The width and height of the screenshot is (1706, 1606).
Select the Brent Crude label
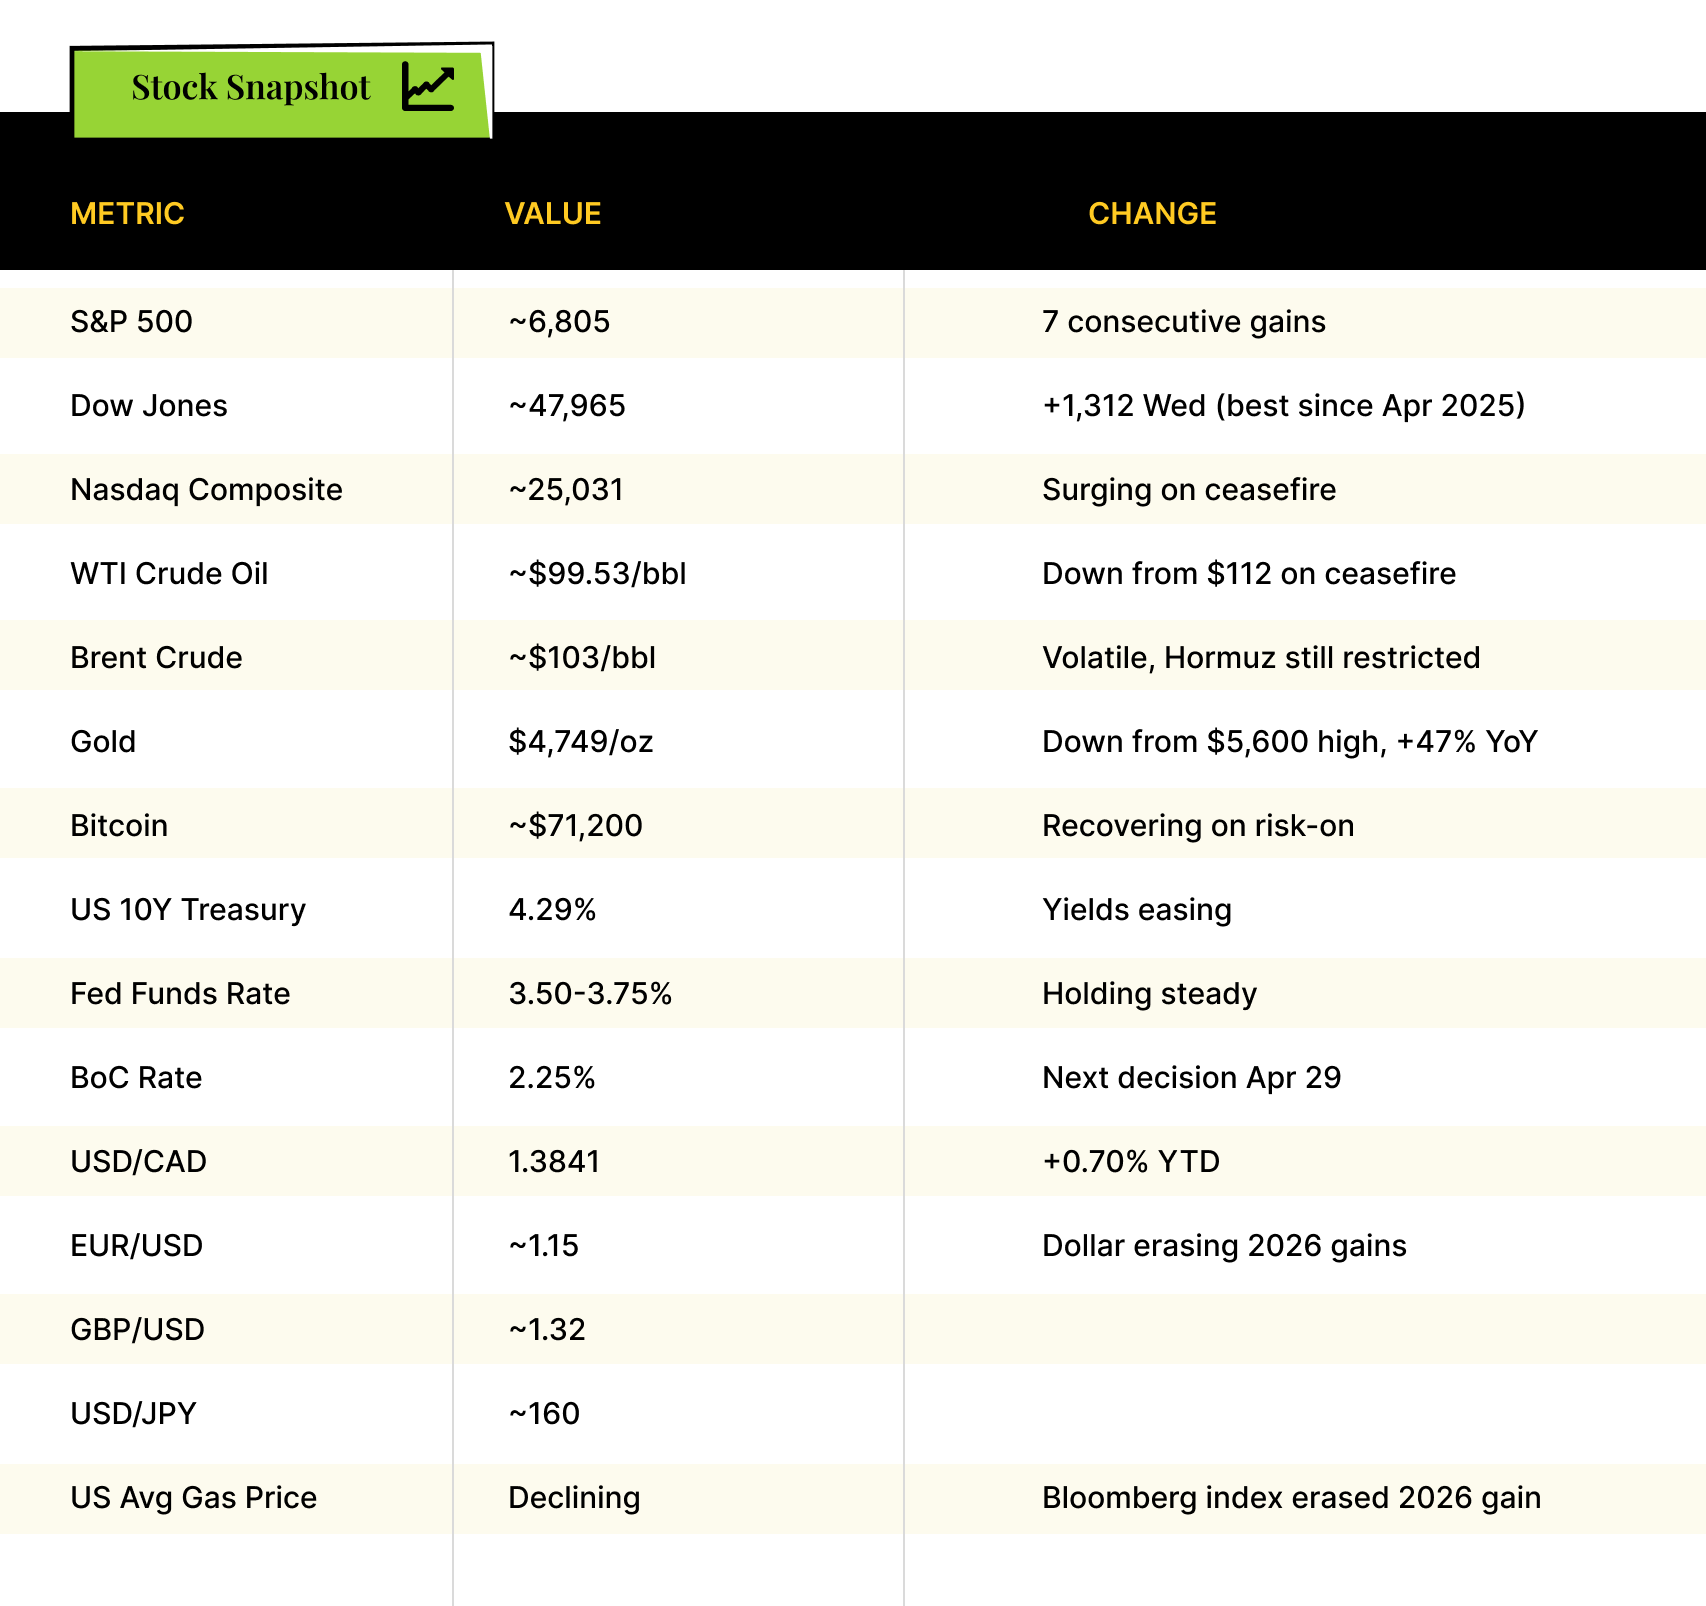pyautogui.click(x=156, y=658)
